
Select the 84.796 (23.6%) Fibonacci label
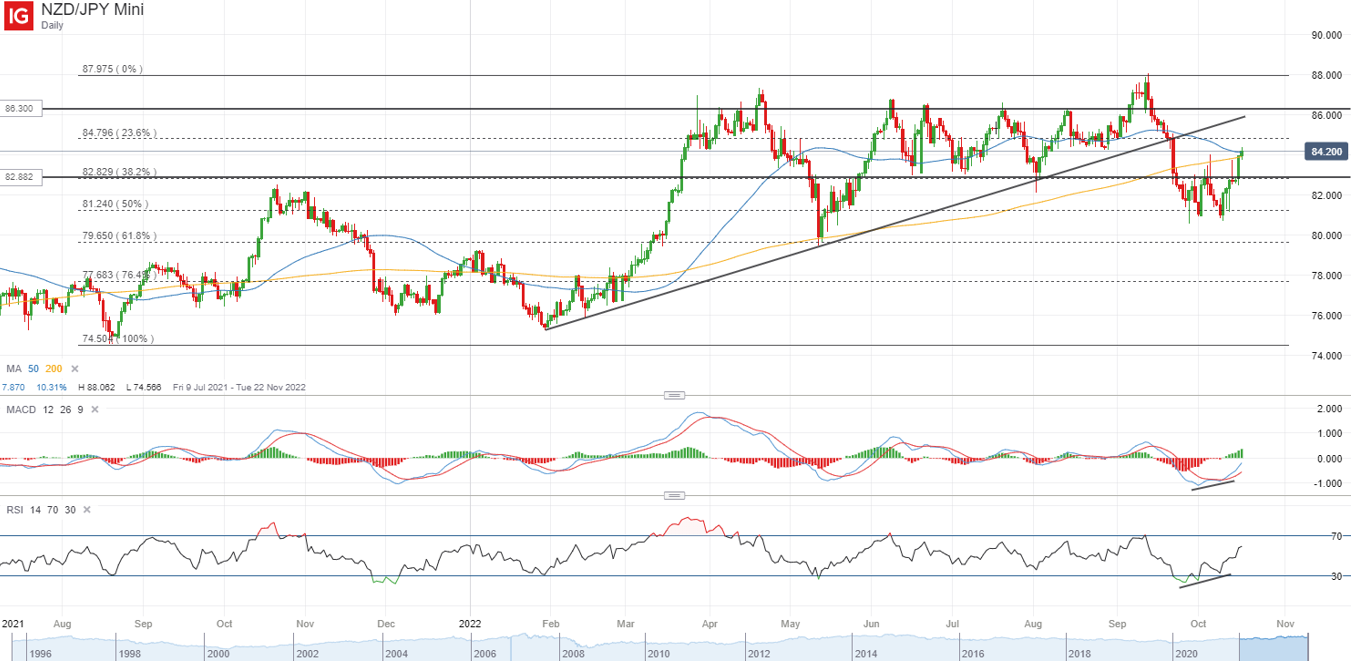[118, 132]
